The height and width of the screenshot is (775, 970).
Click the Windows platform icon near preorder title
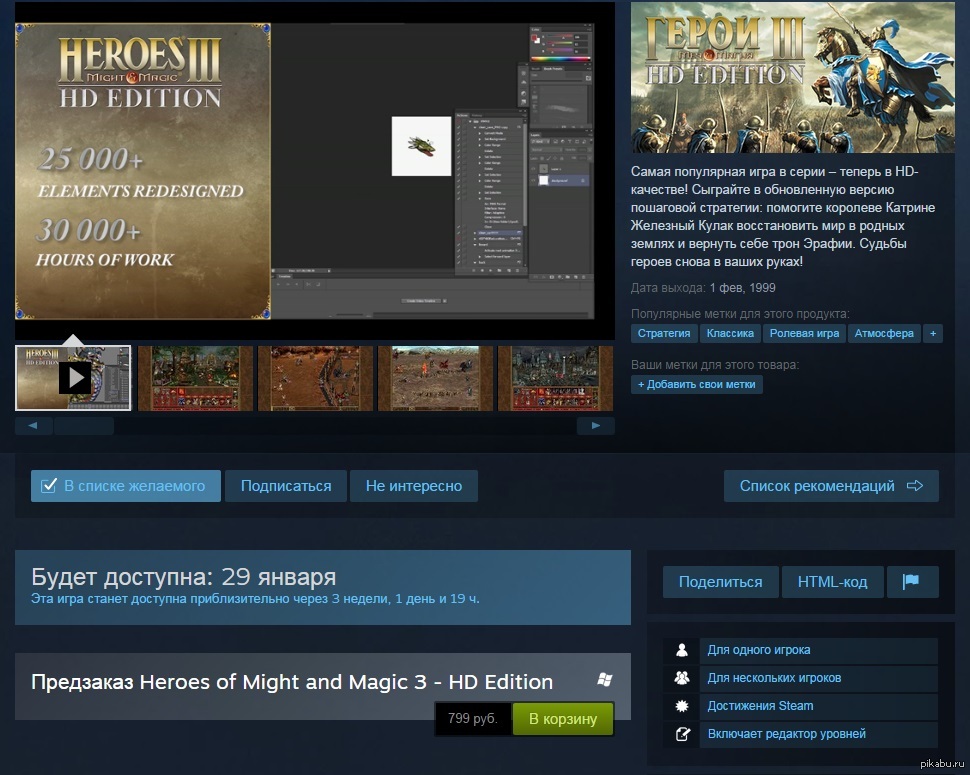(604, 680)
